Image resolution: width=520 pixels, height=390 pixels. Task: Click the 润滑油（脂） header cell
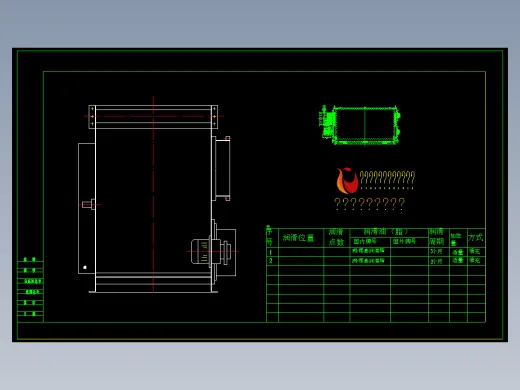point(389,232)
